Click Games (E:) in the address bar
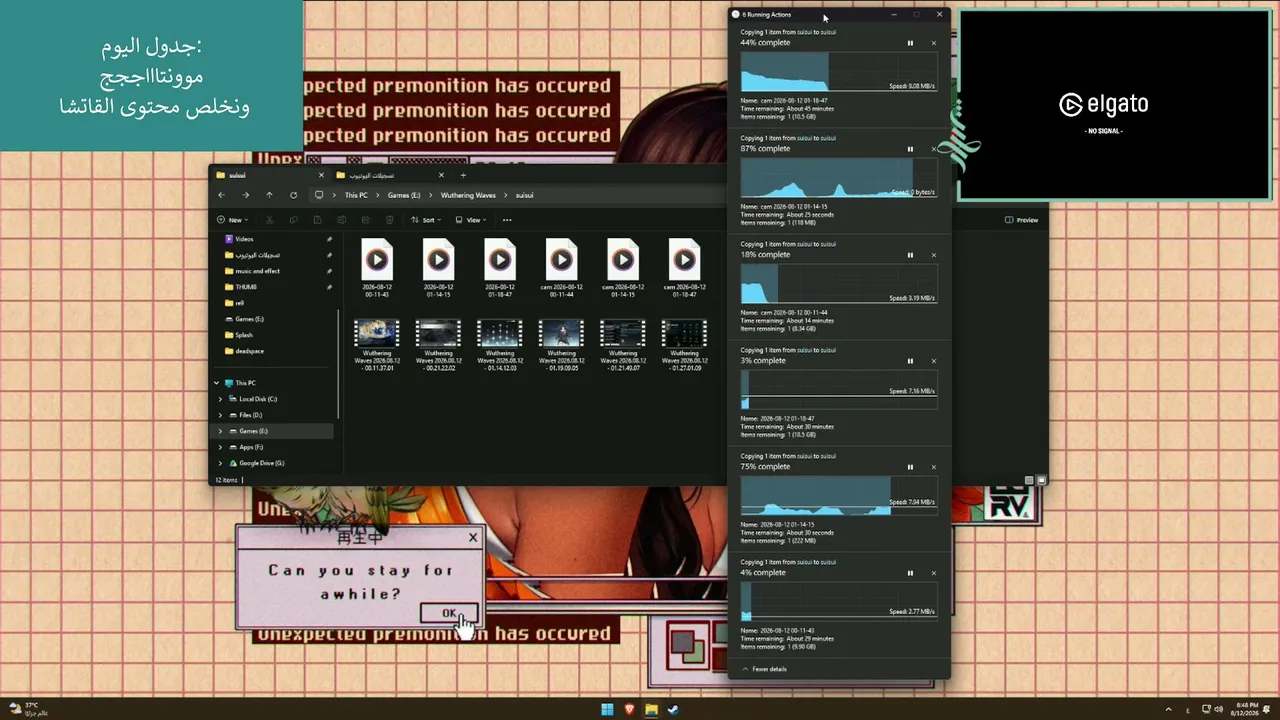The width and height of the screenshot is (1280, 720). click(404, 195)
